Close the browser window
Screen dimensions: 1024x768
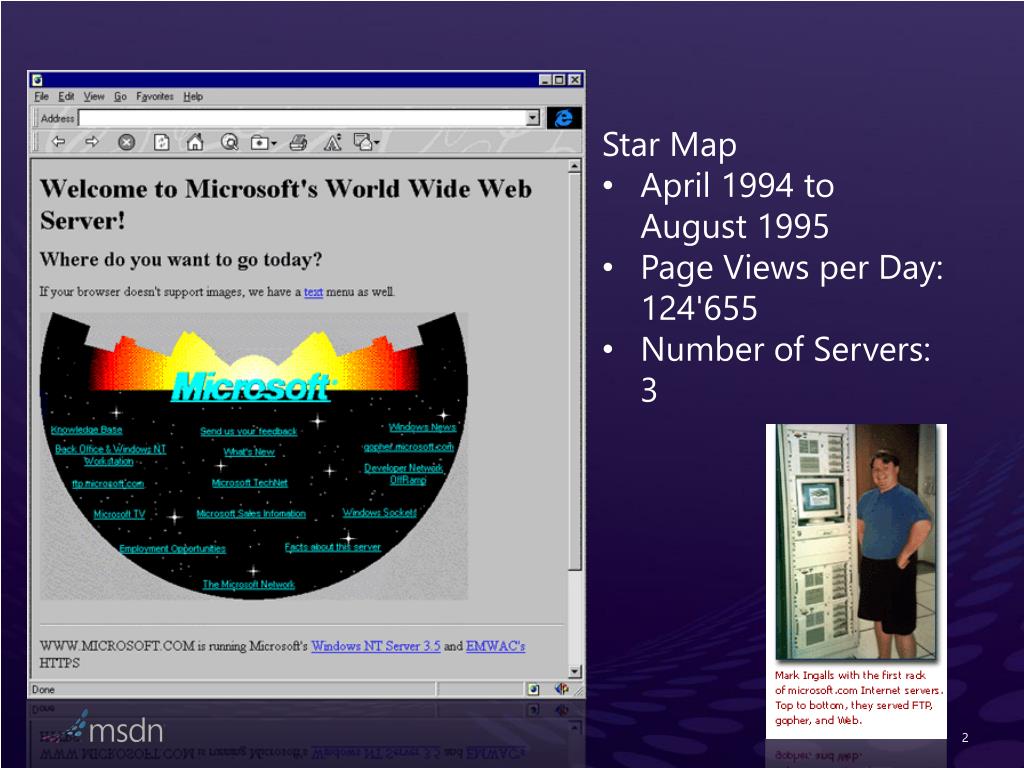(x=574, y=80)
